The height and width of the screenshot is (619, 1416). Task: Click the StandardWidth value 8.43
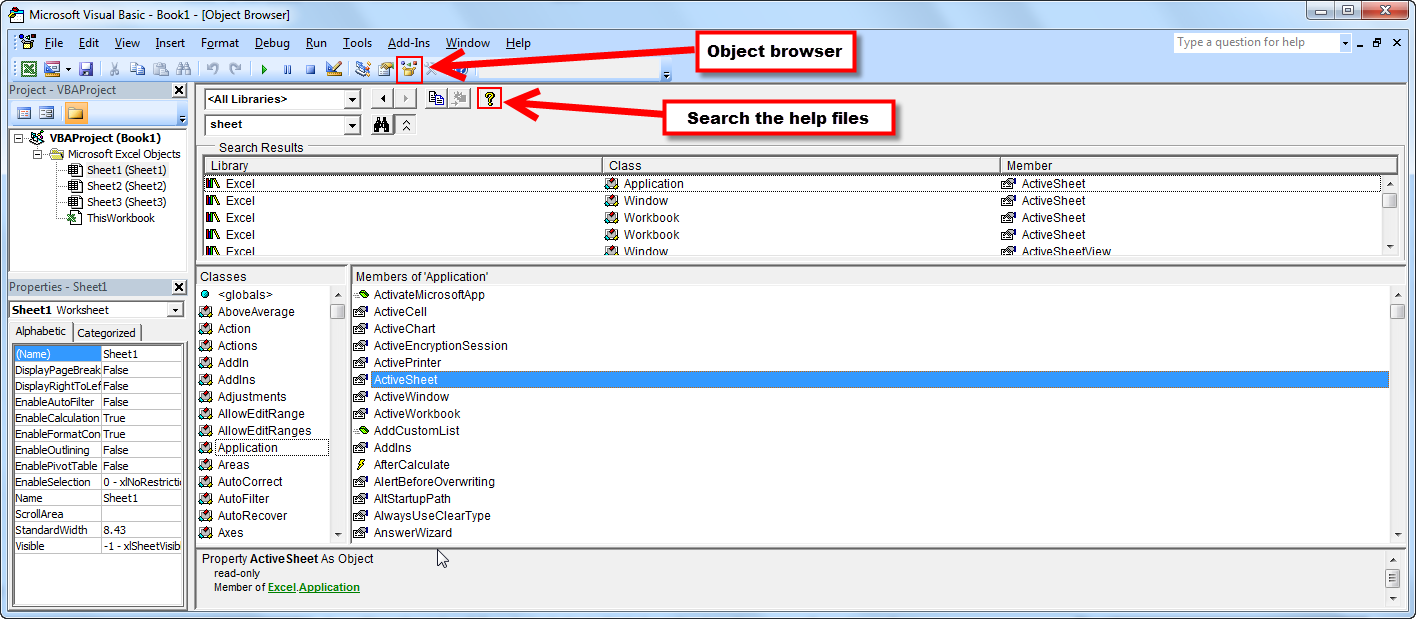[141, 530]
